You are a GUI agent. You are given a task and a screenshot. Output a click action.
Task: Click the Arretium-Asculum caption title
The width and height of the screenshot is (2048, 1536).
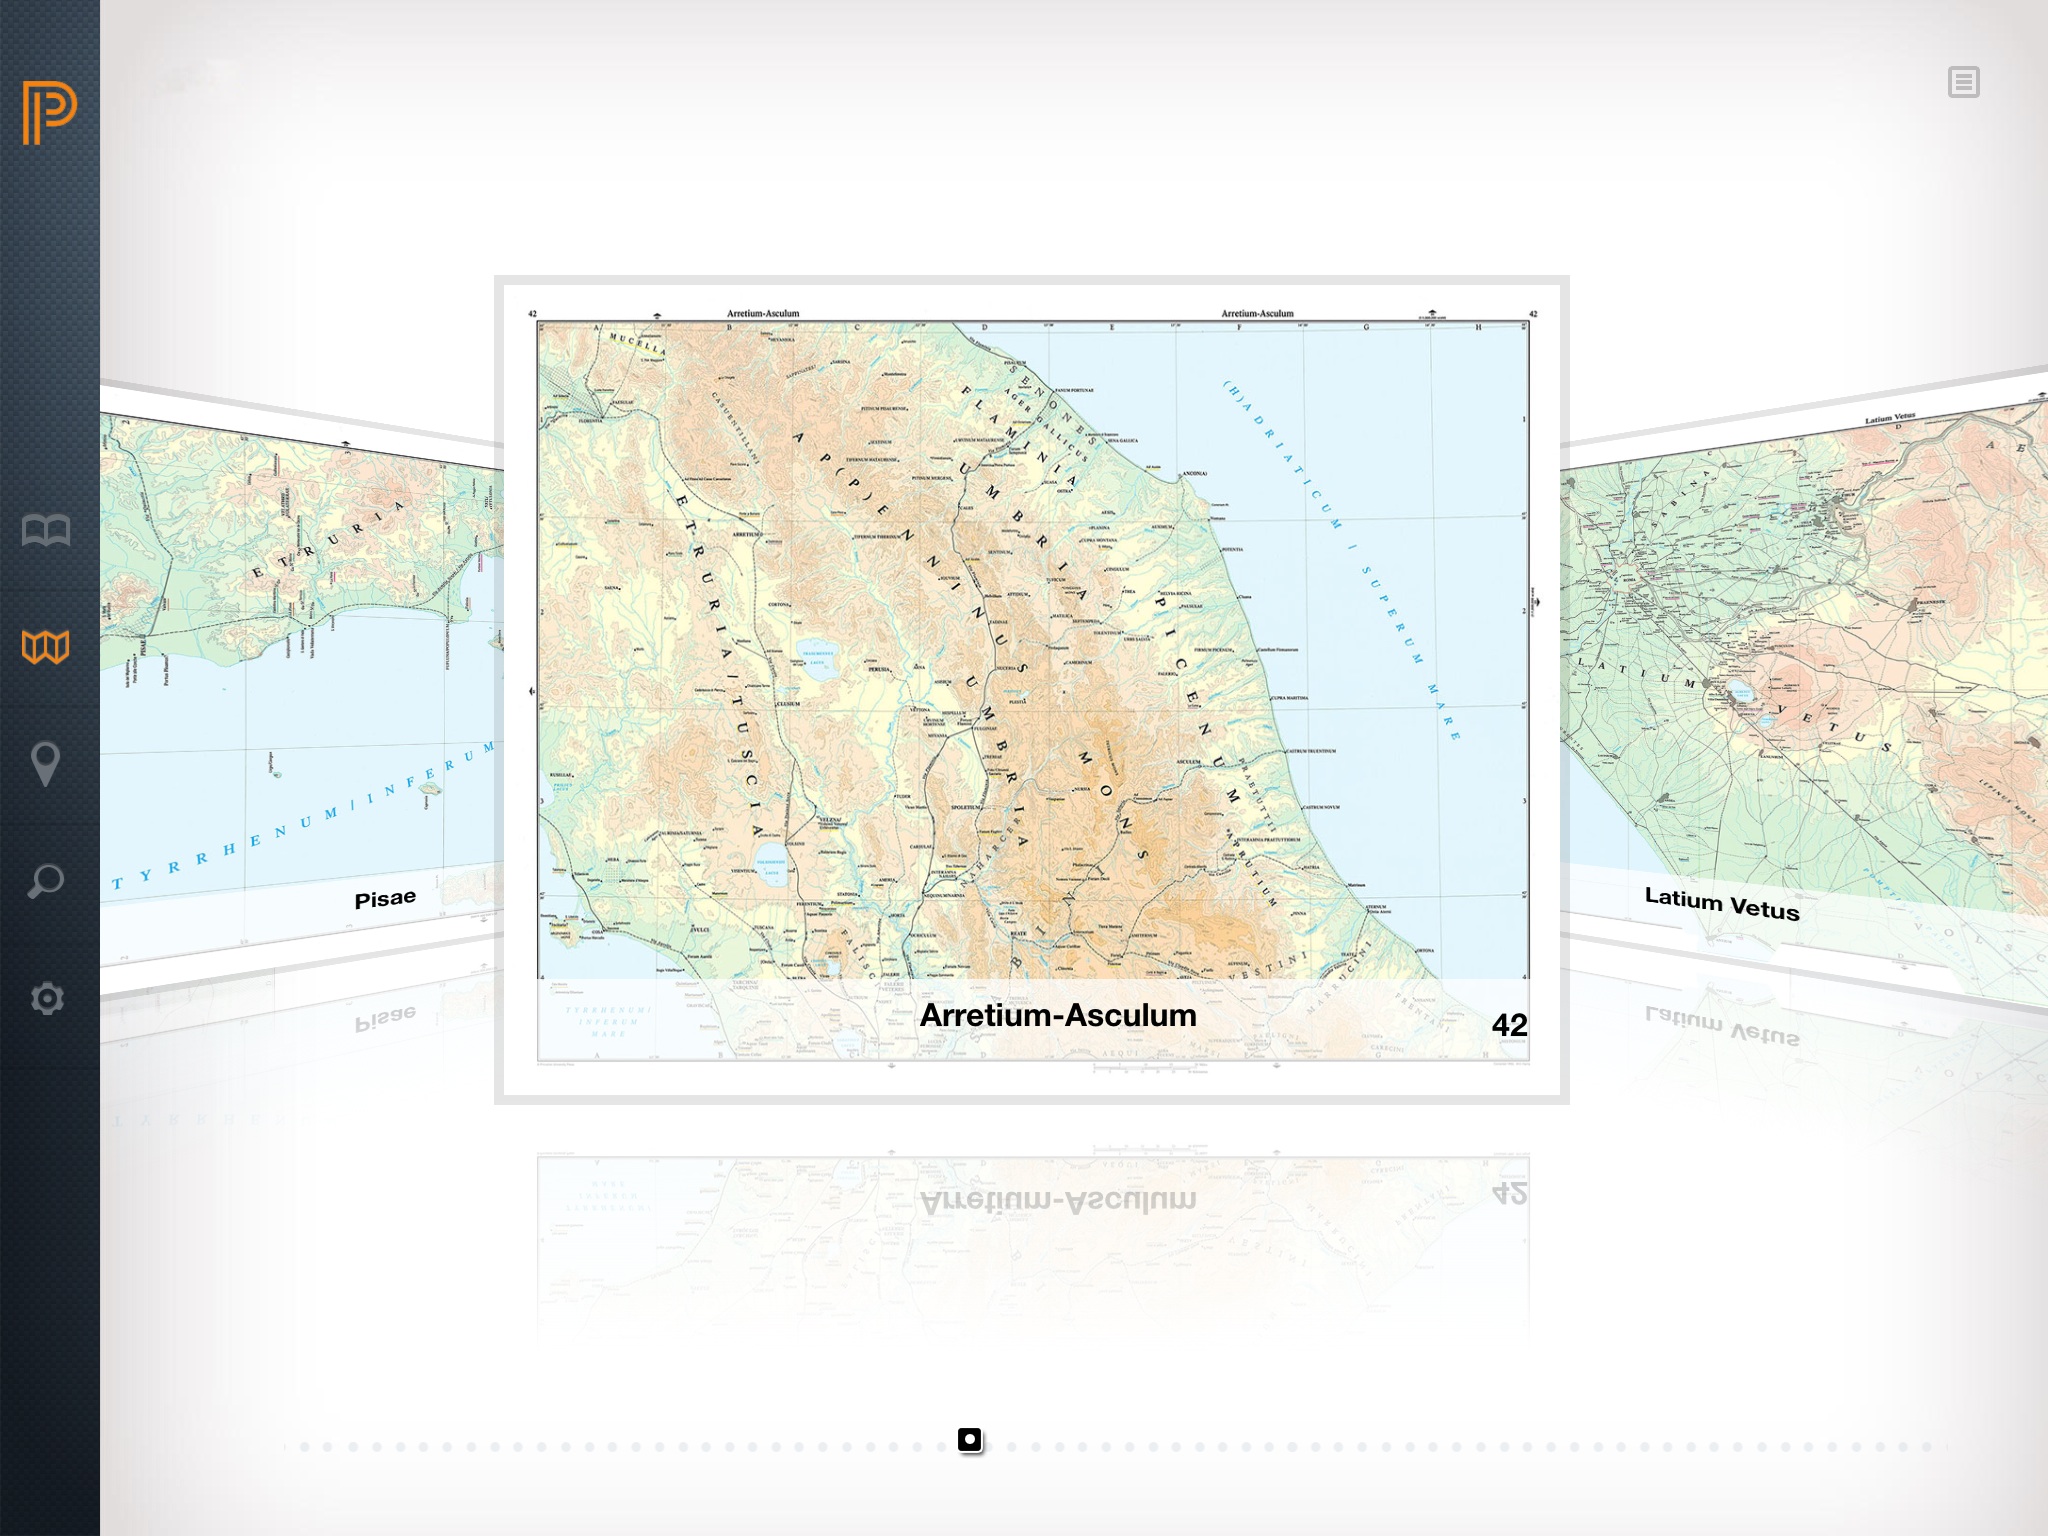[x=1058, y=1015]
